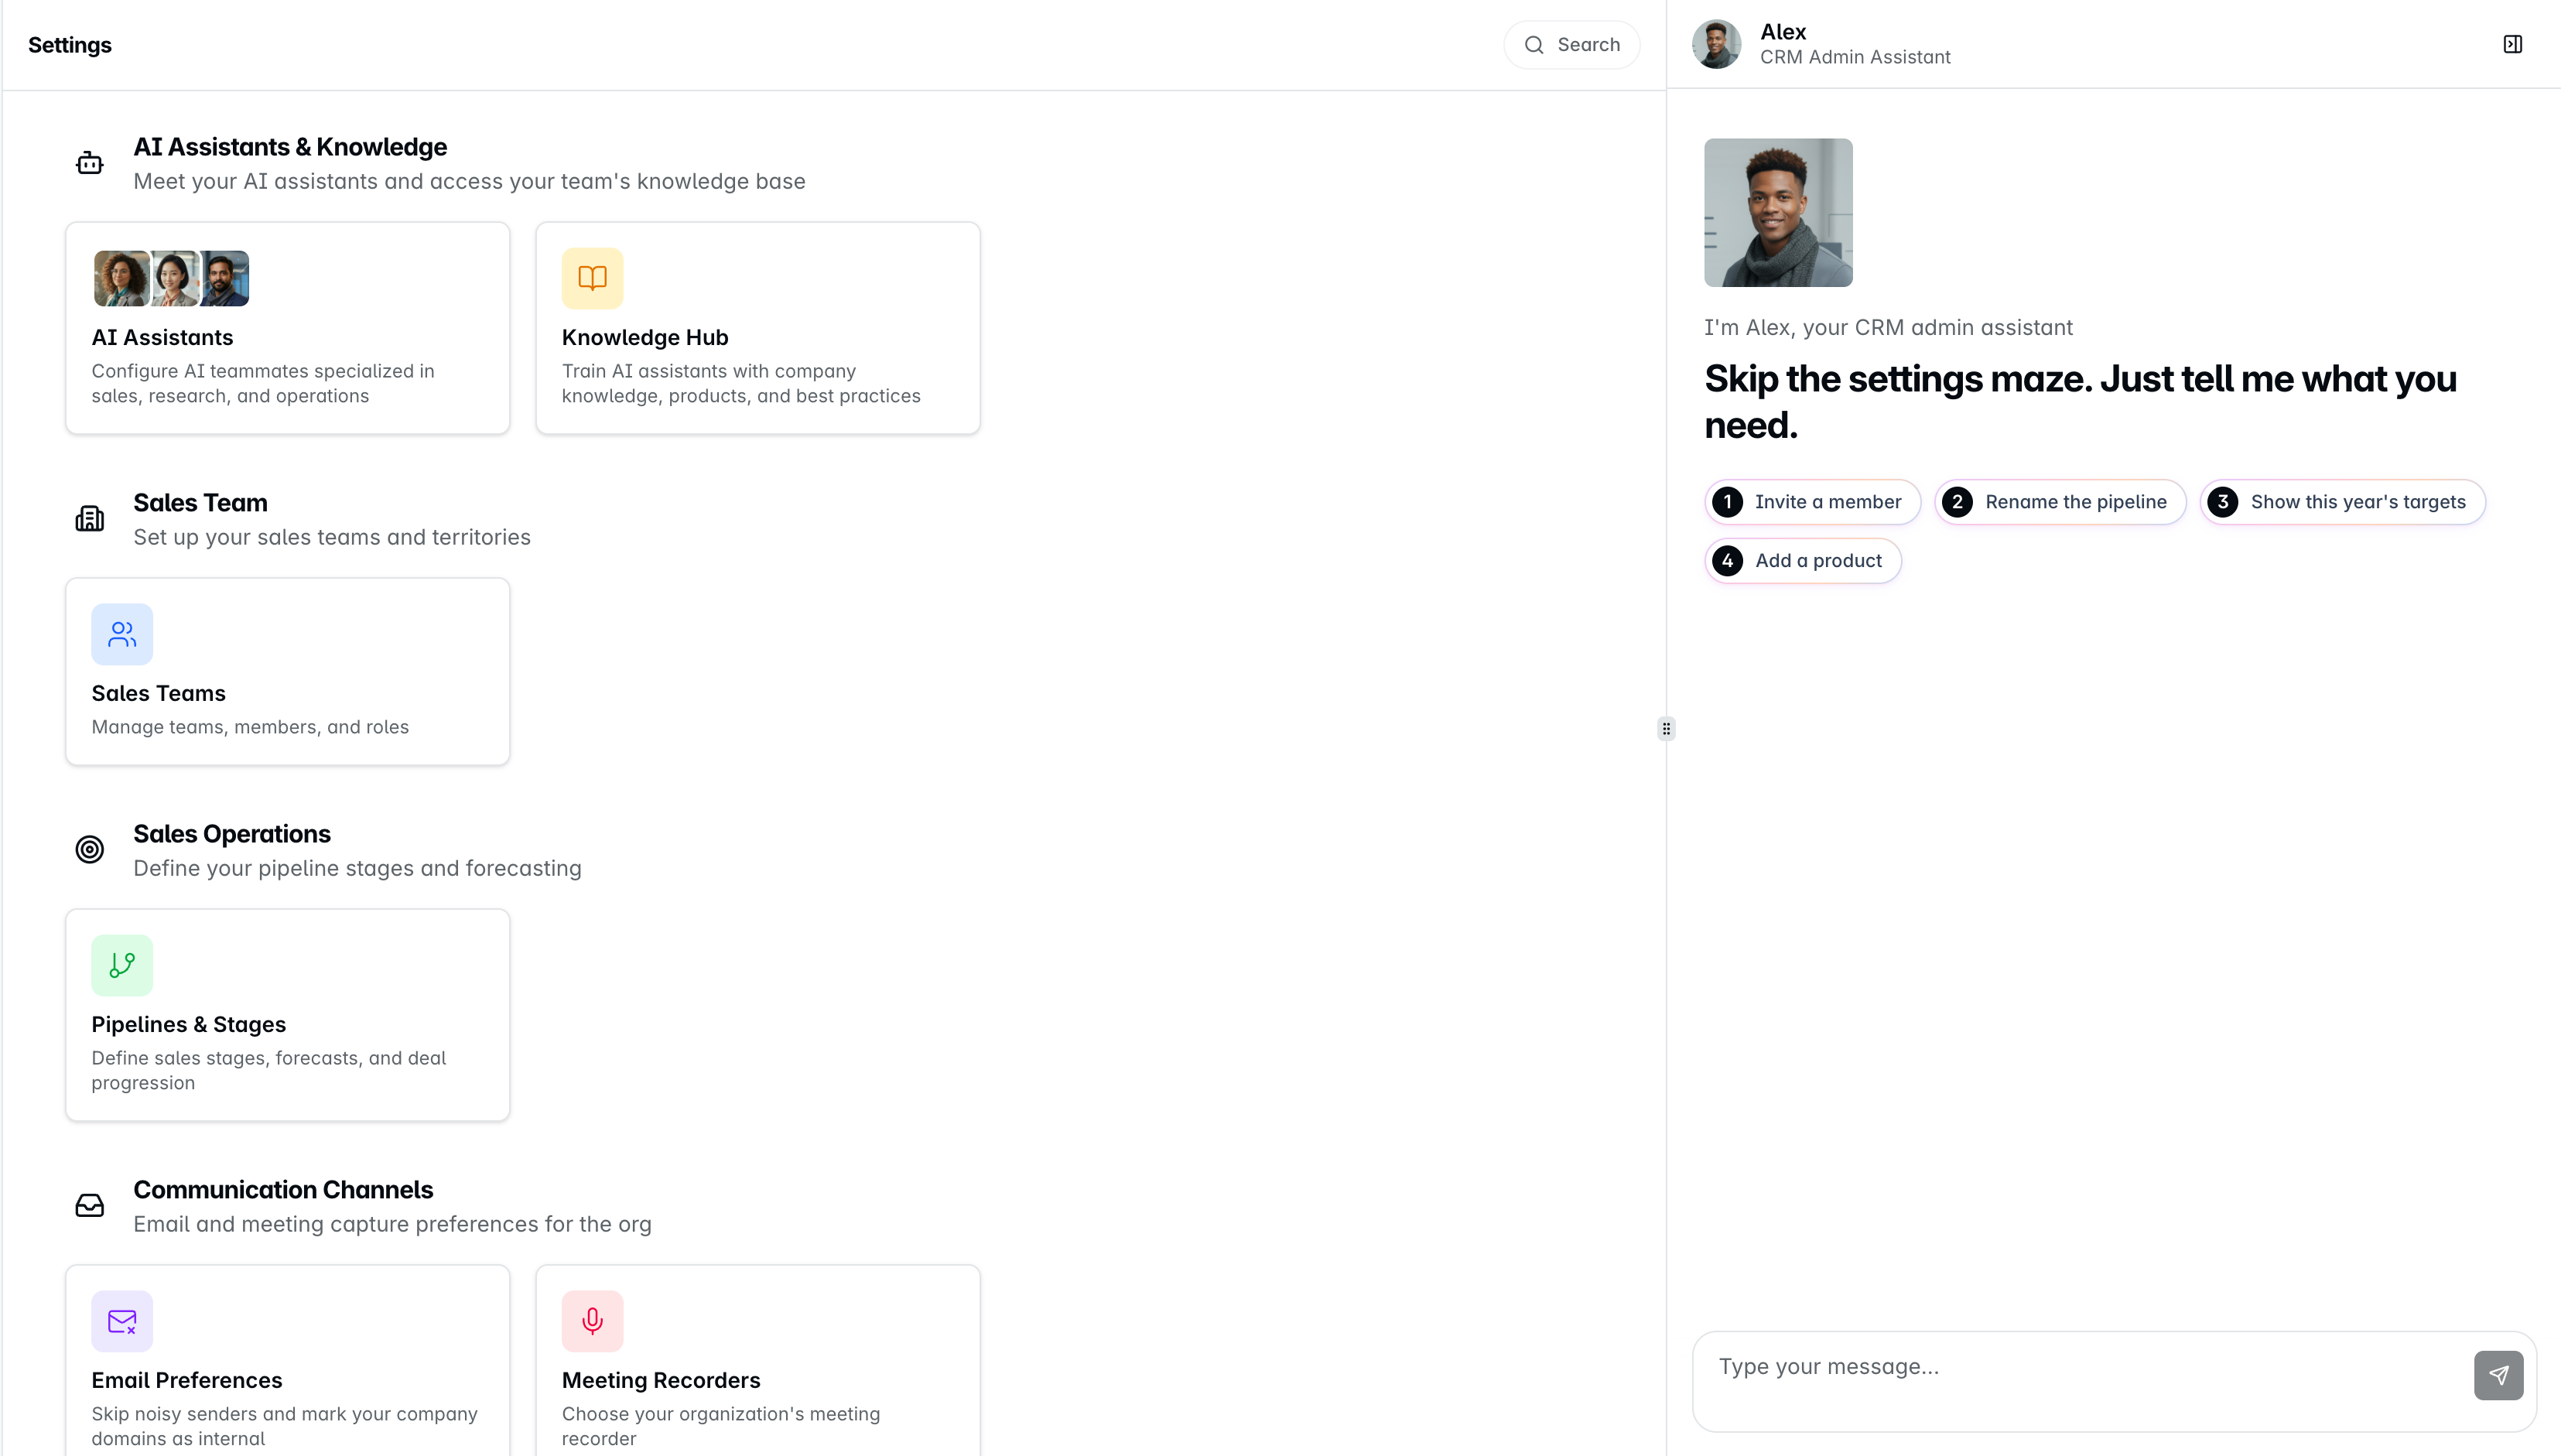Click "Manage teams, members, and roles" text
Screen dimensions: 2561x1456
point(250,727)
